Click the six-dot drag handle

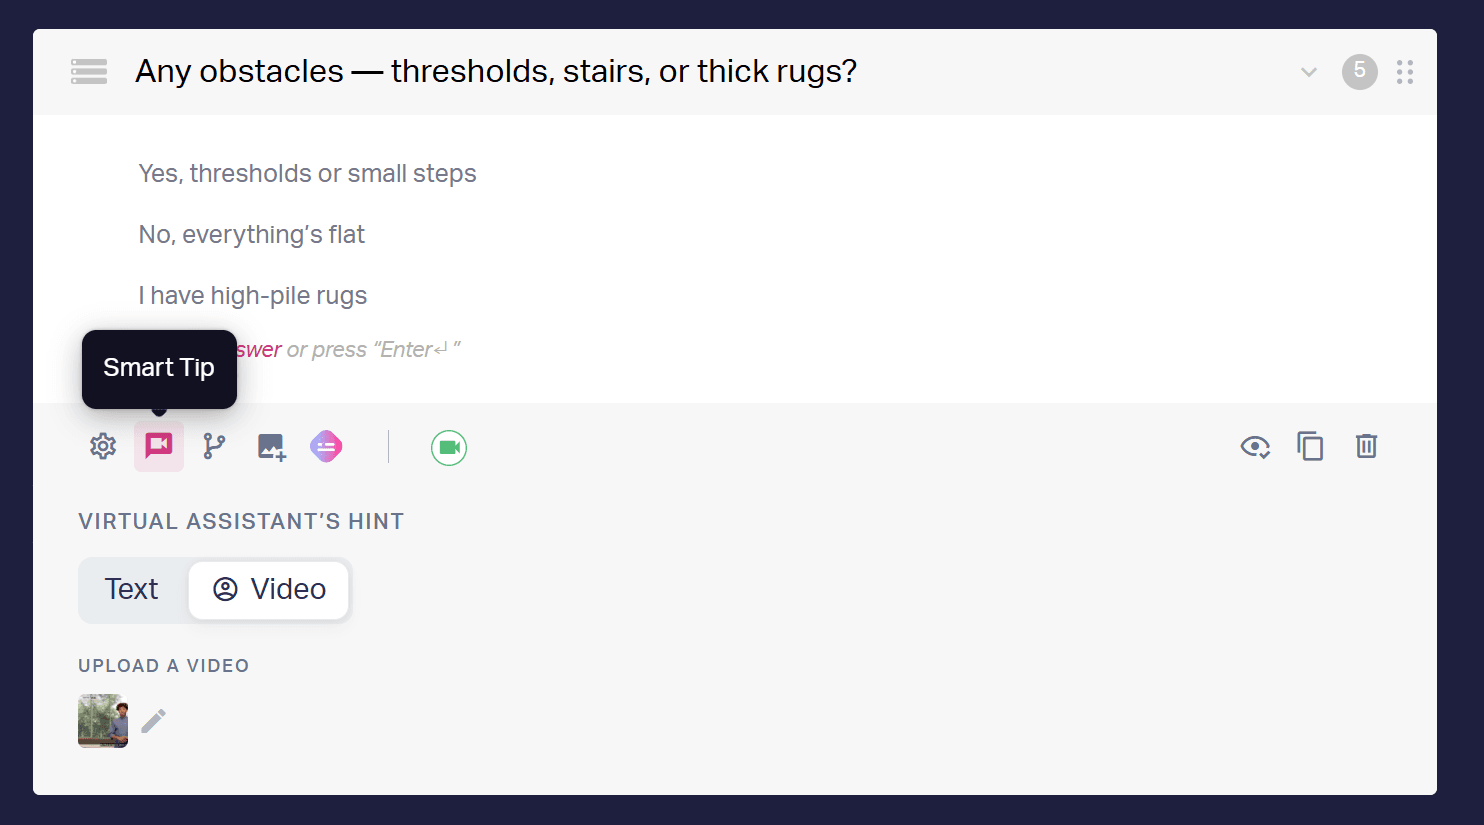click(x=1405, y=72)
